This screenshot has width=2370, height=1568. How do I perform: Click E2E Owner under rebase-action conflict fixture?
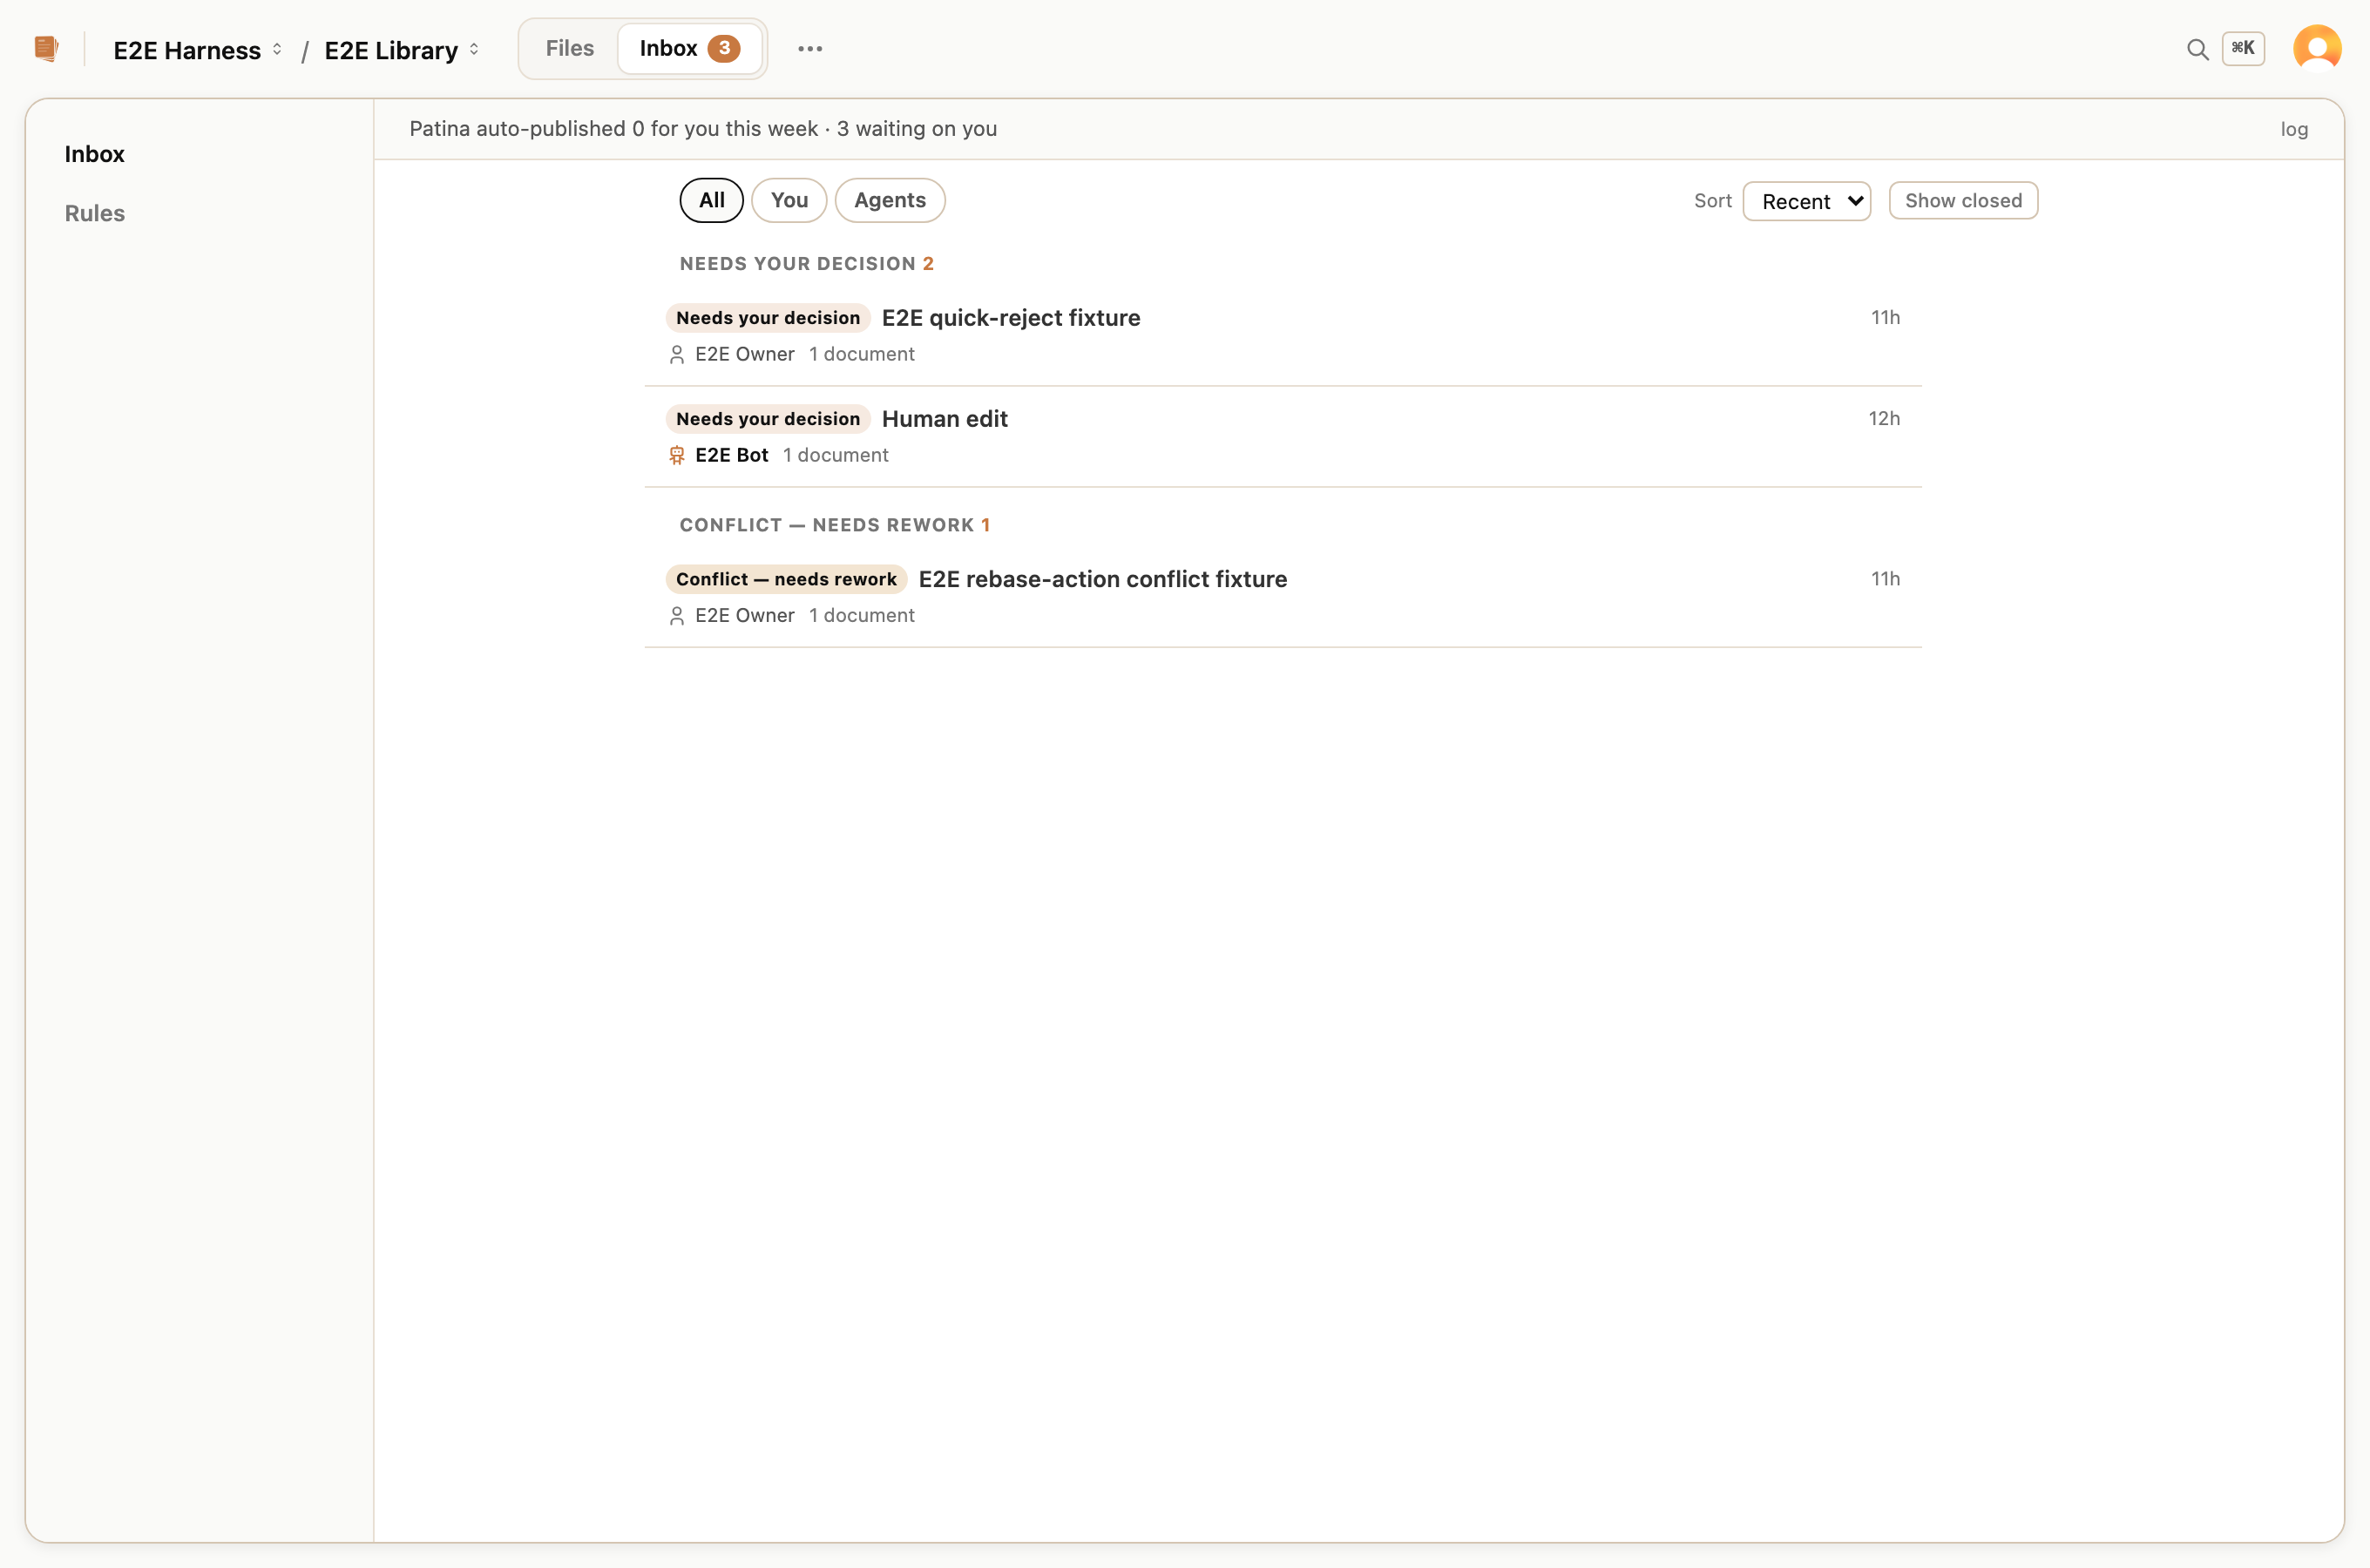point(744,616)
